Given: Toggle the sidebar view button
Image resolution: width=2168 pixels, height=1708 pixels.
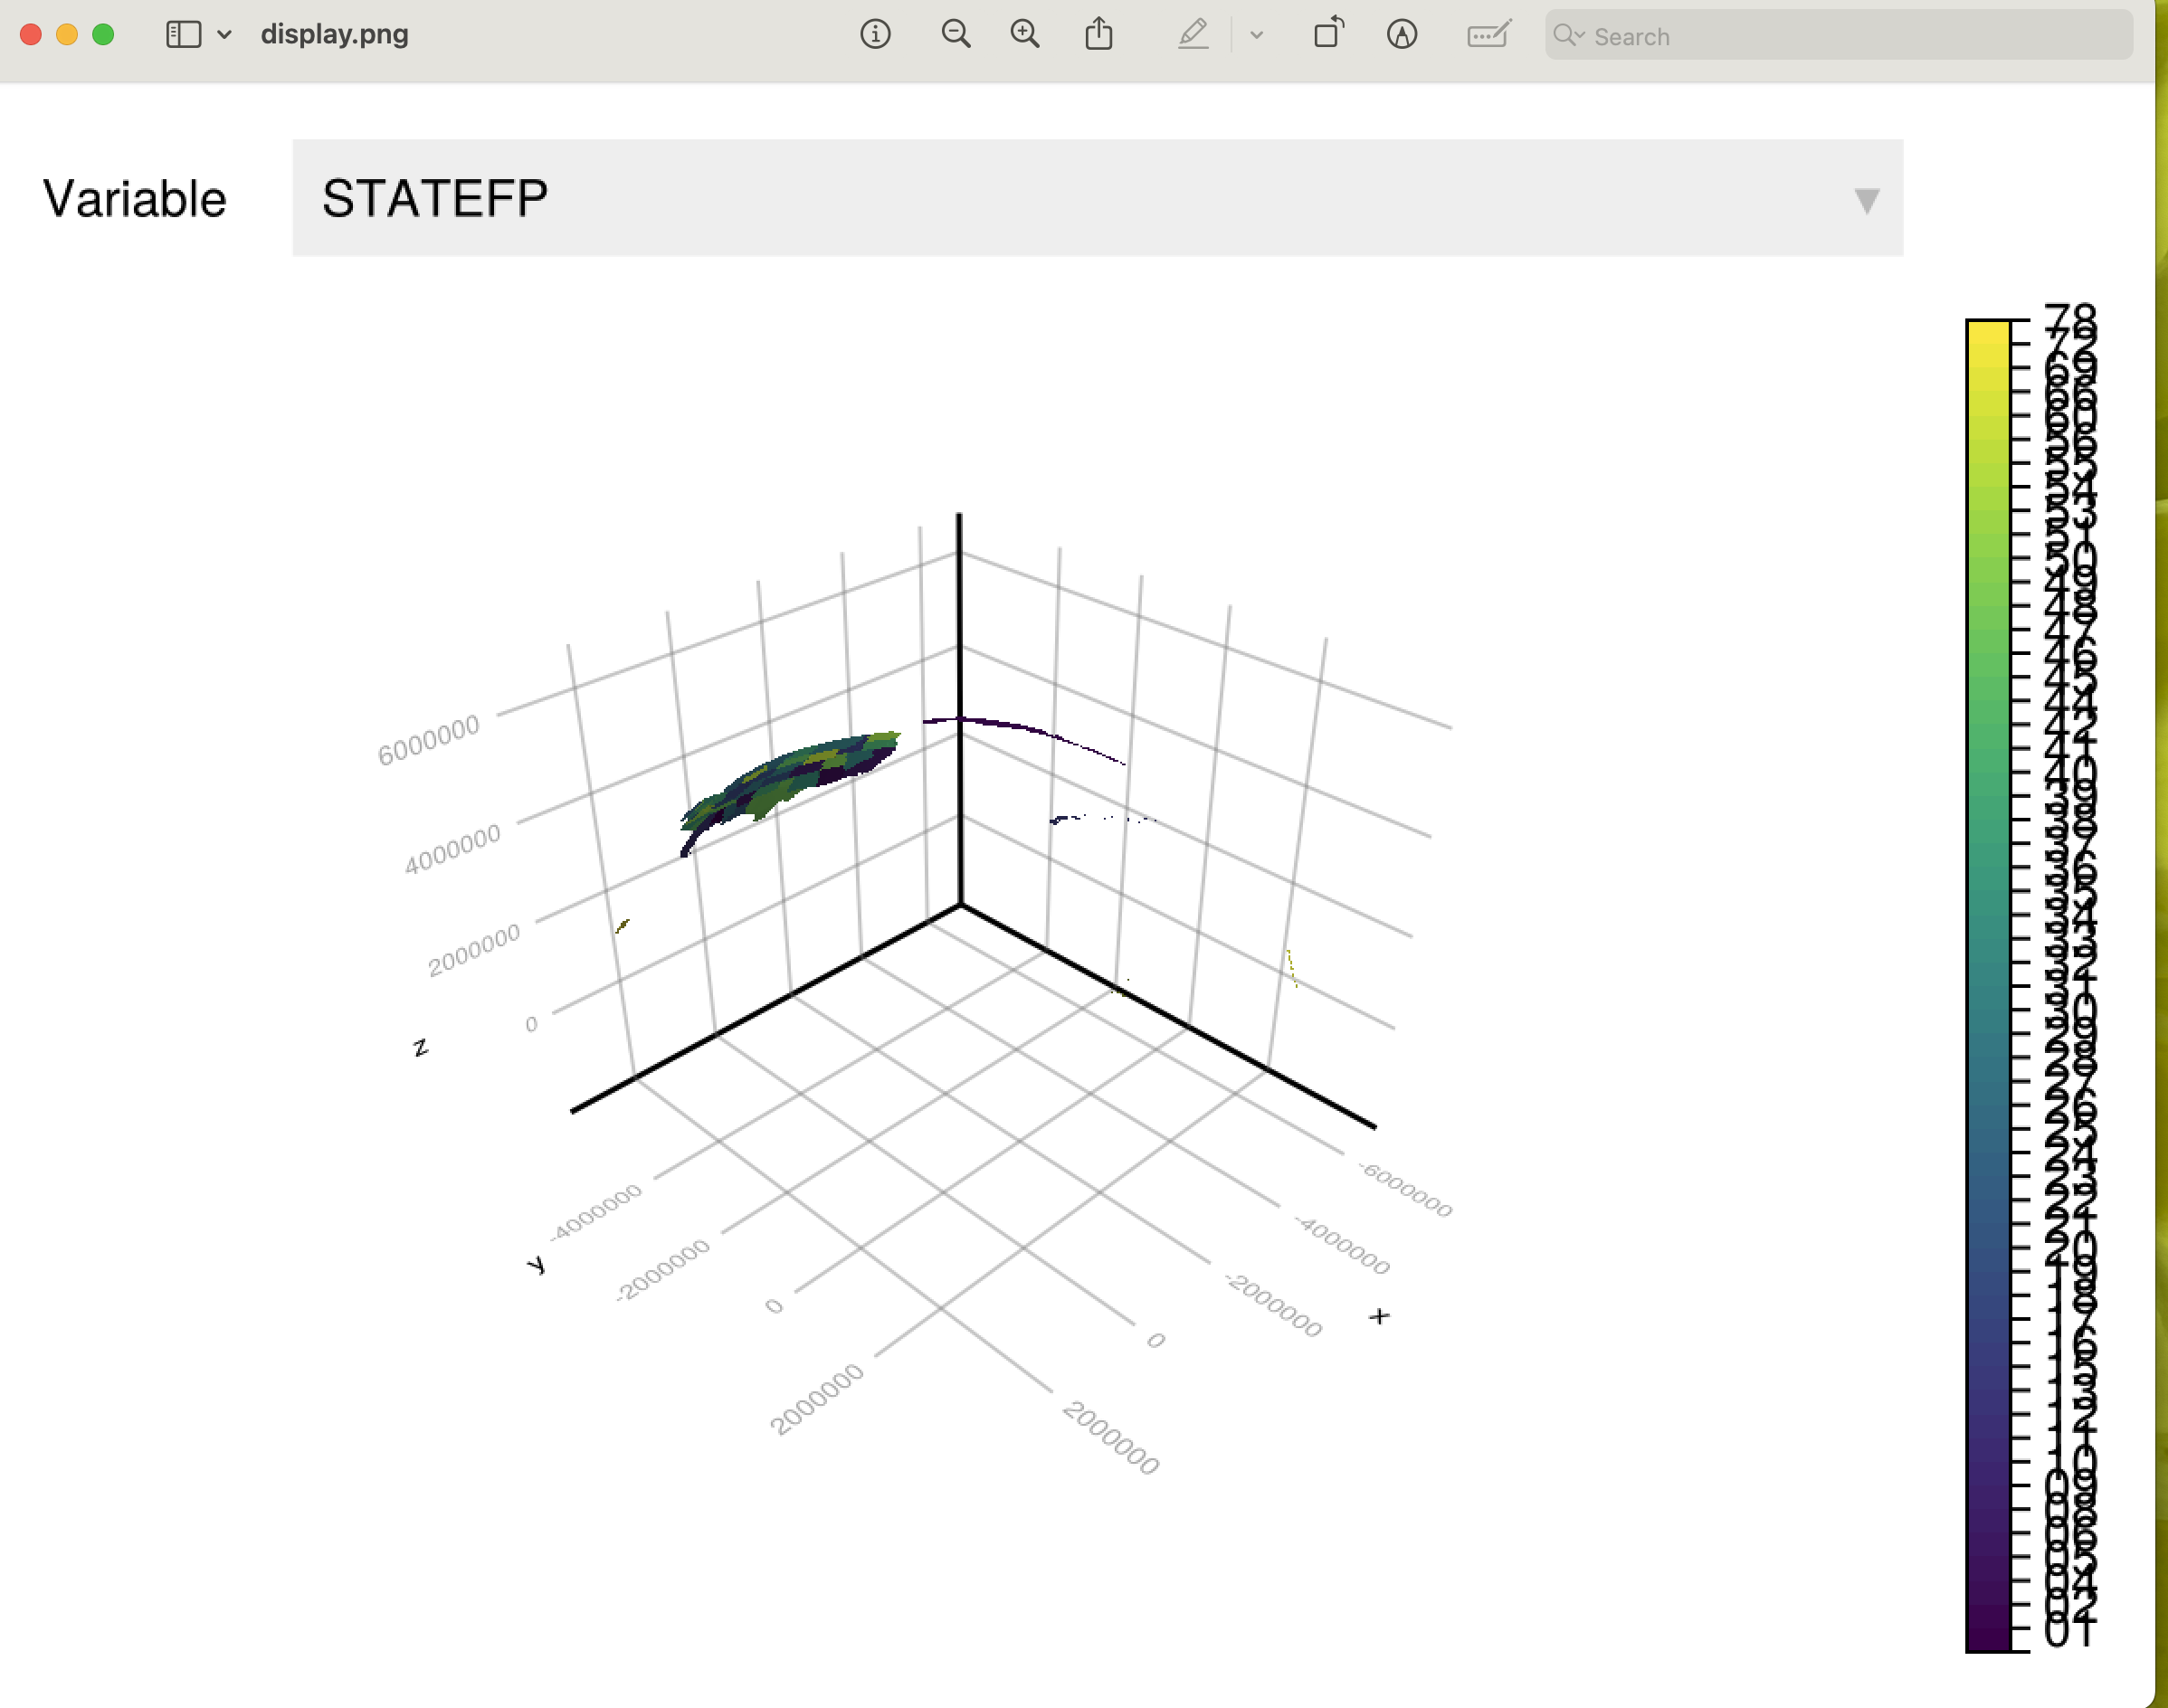Looking at the screenshot, I should [x=184, y=35].
